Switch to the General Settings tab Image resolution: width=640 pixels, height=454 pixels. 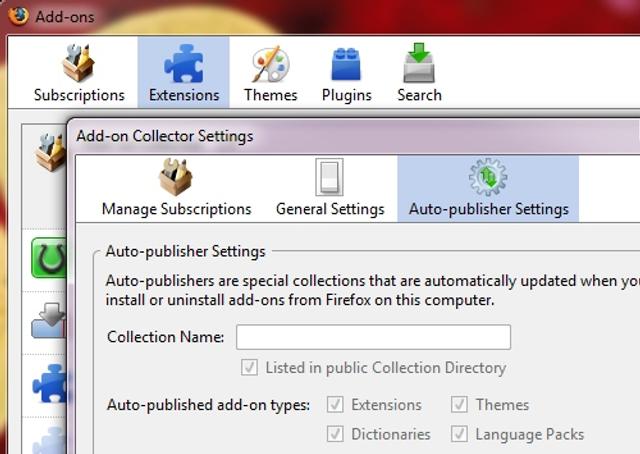pyautogui.click(x=330, y=189)
